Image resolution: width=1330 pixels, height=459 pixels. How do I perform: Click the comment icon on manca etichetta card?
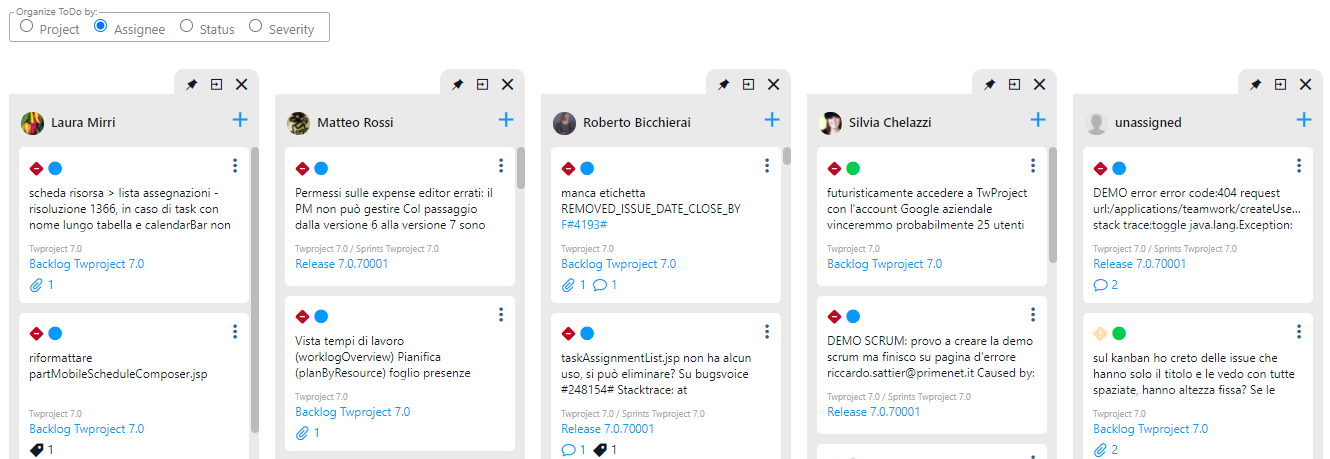tap(600, 285)
